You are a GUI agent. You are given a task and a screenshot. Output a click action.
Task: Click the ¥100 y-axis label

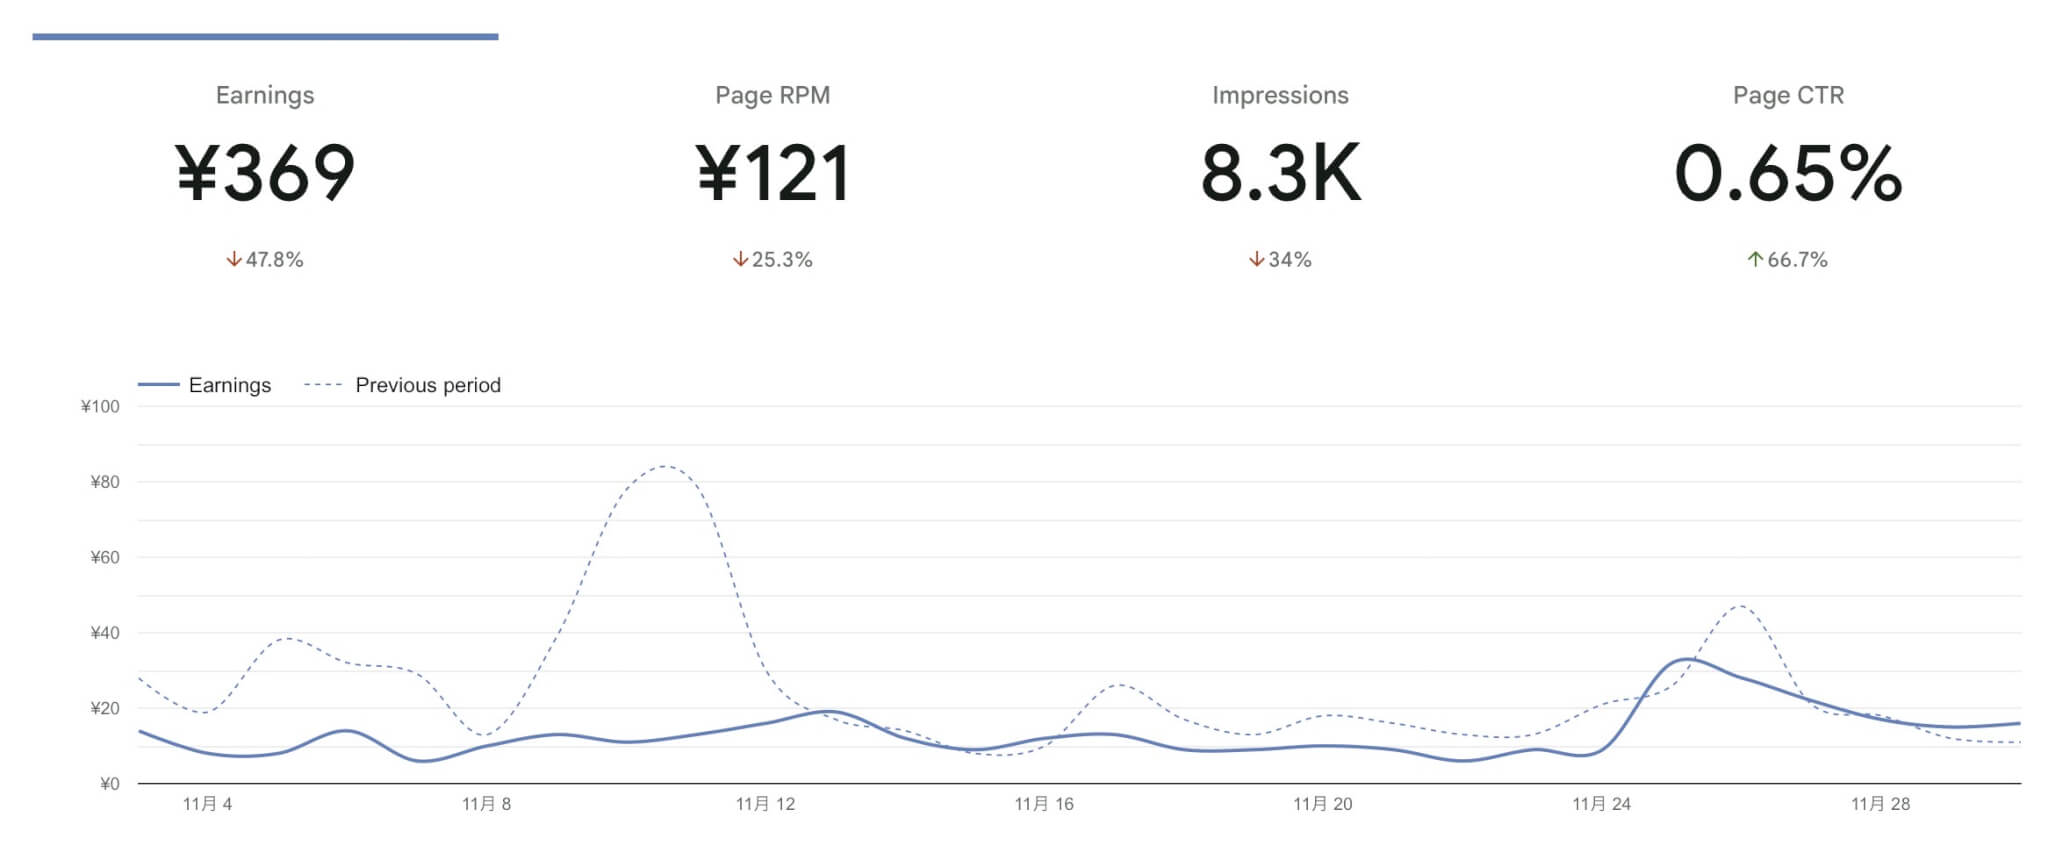pyautogui.click(x=100, y=407)
